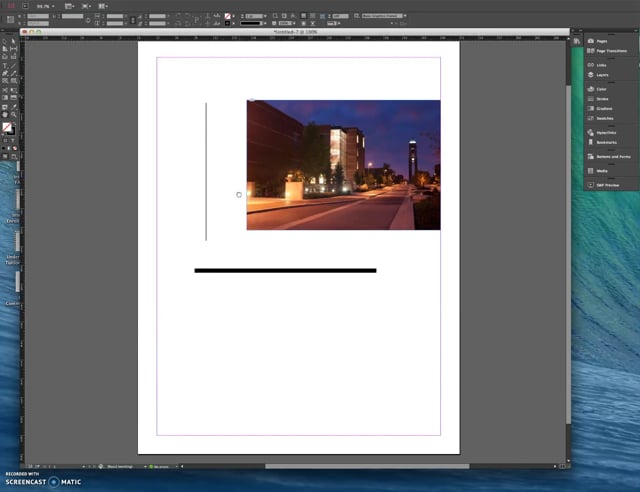
Task: Pick the Line tool in the toolbox
Action: (12, 65)
